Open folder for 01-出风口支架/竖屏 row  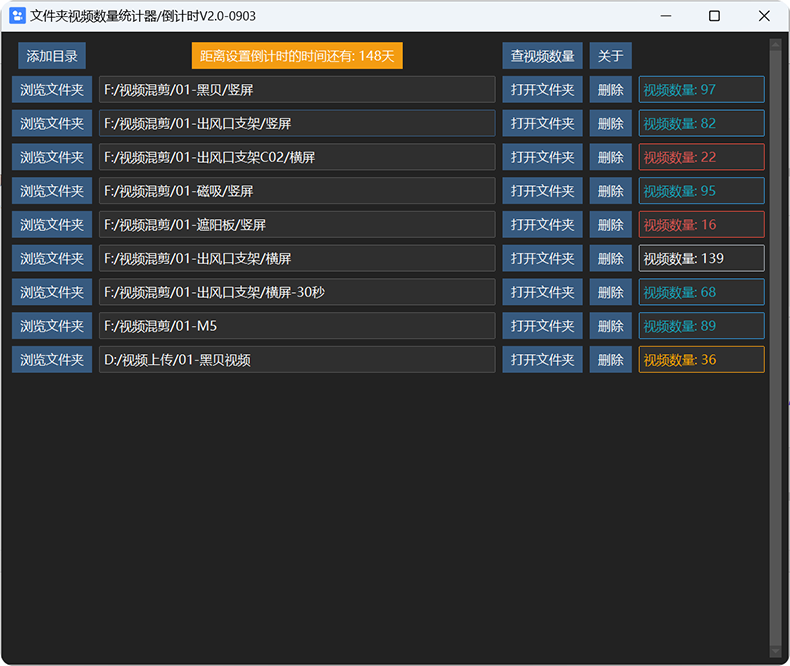tap(542, 123)
